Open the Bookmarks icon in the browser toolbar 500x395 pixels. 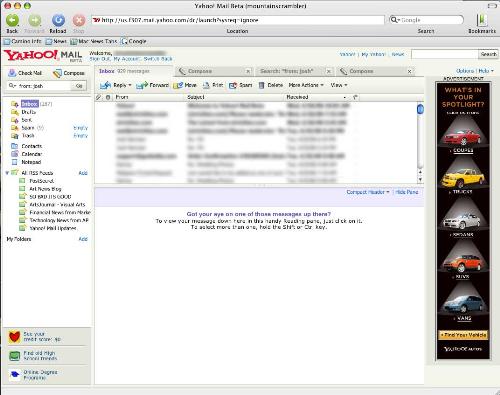click(x=482, y=20)
